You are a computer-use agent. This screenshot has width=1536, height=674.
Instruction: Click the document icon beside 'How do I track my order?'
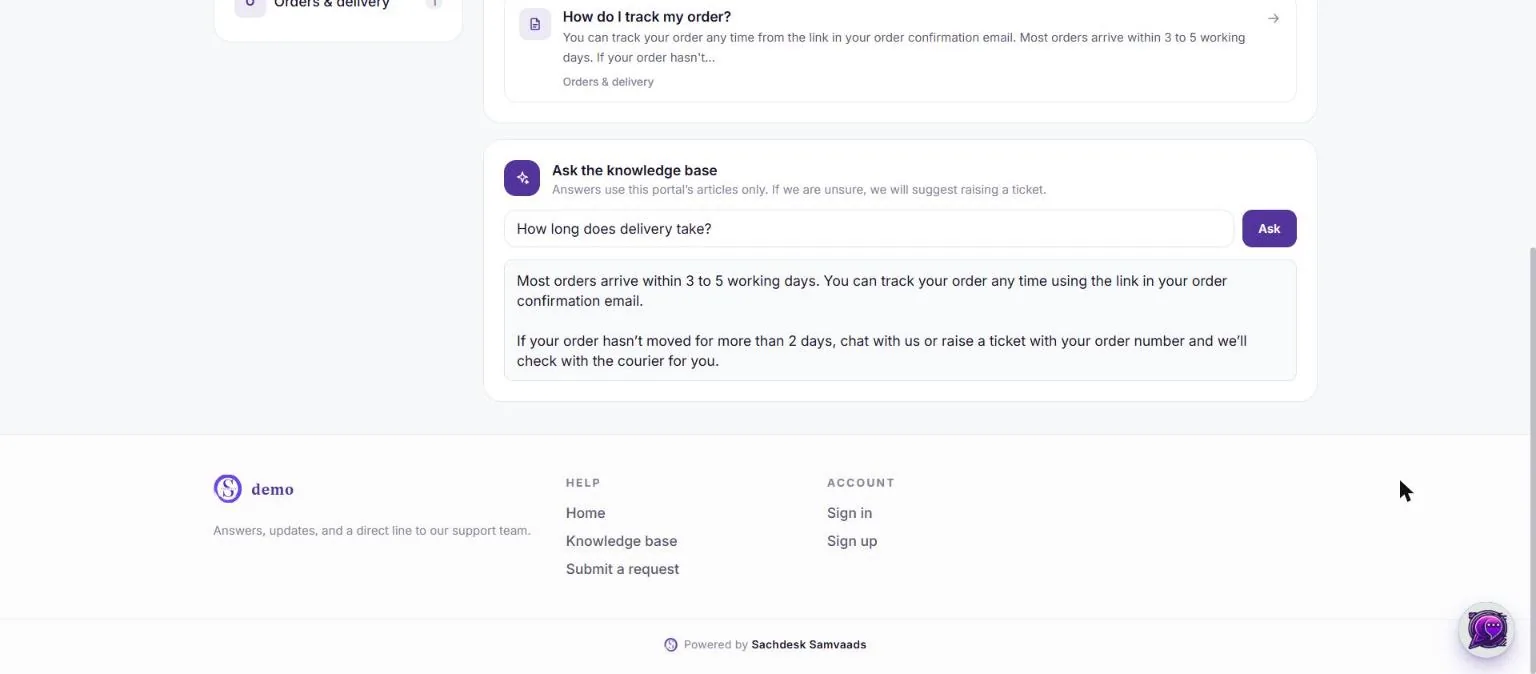pyautogui.click(x=535, y=24)
